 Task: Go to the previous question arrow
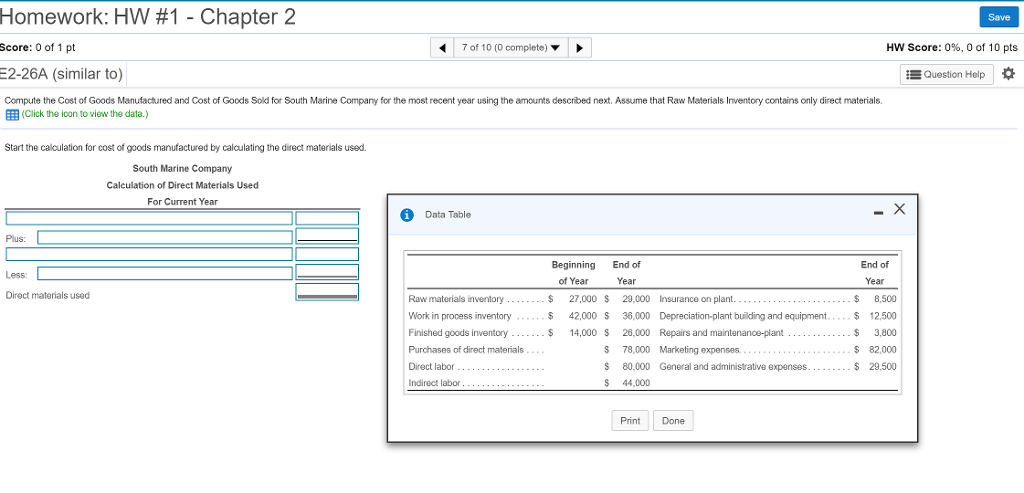pyautogui.click(x=443, y=48)
